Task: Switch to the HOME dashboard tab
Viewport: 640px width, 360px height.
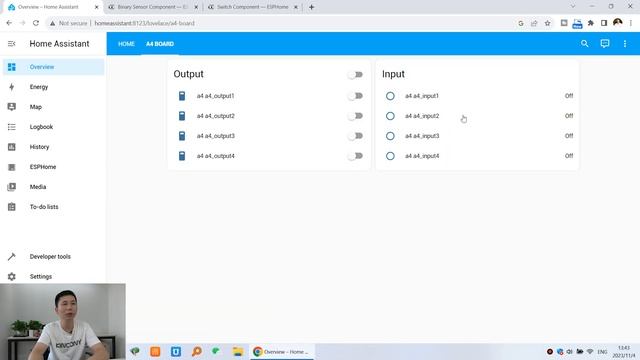Action: click(126, 44)
